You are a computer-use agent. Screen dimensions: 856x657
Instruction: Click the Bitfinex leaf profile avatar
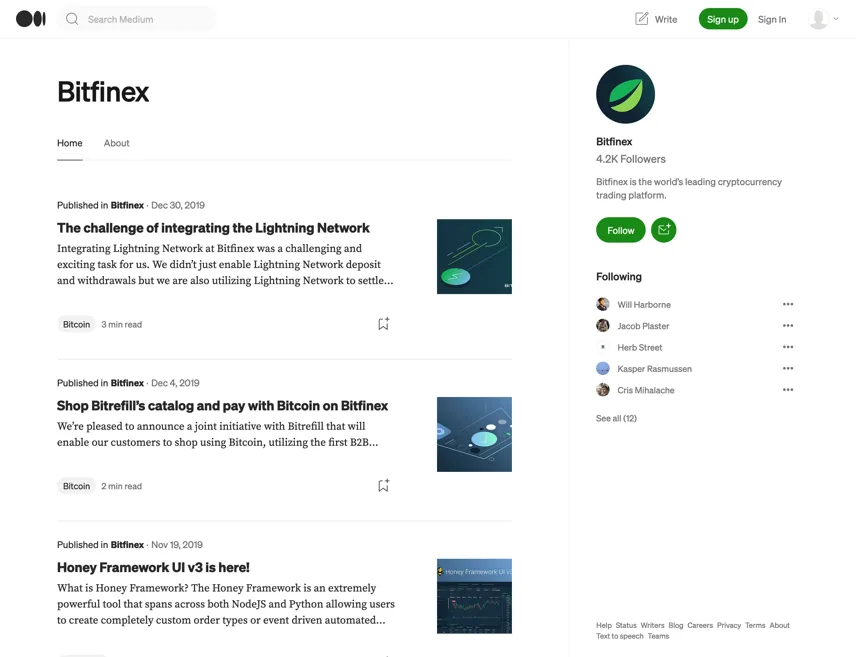click(625, 94)
